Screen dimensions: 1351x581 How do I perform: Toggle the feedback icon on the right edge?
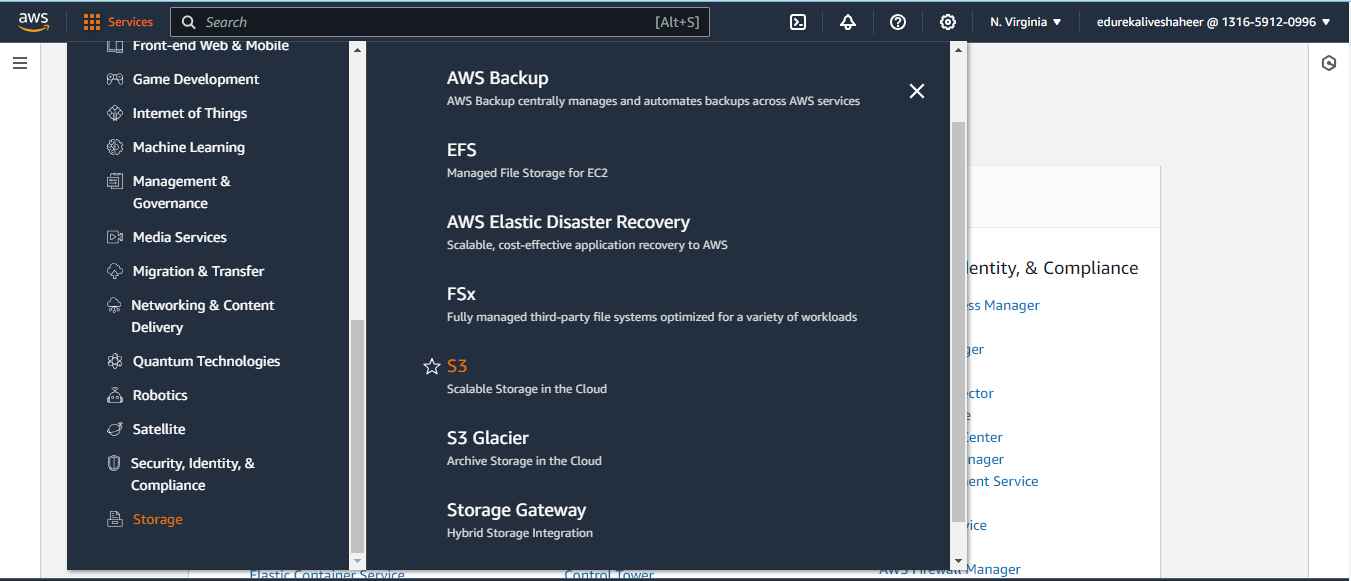click(x=1328, y=62)
